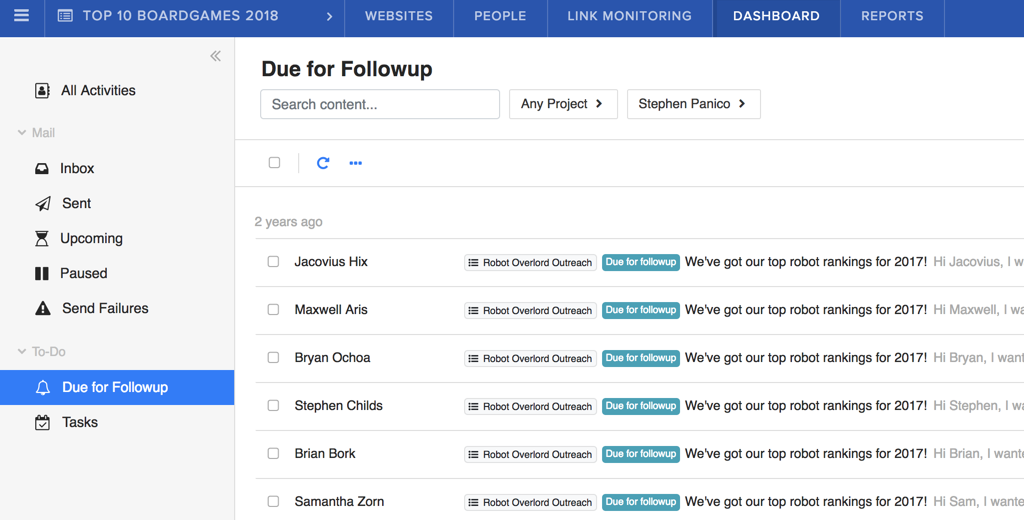Toggle the select-all checkbox in toolbar
Viewport: 1024px width, 520px height.
pyautogui.click(x=274, y=163)
